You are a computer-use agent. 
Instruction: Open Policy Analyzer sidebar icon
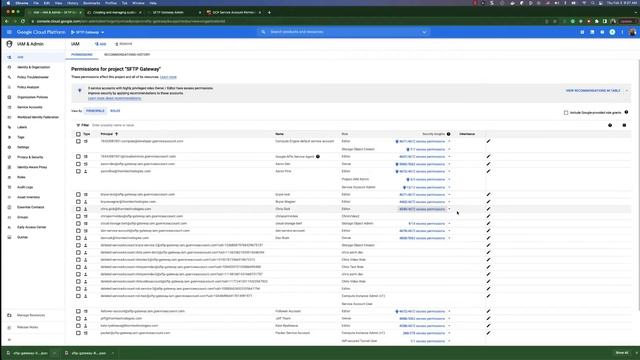click(x=9, y=87)
